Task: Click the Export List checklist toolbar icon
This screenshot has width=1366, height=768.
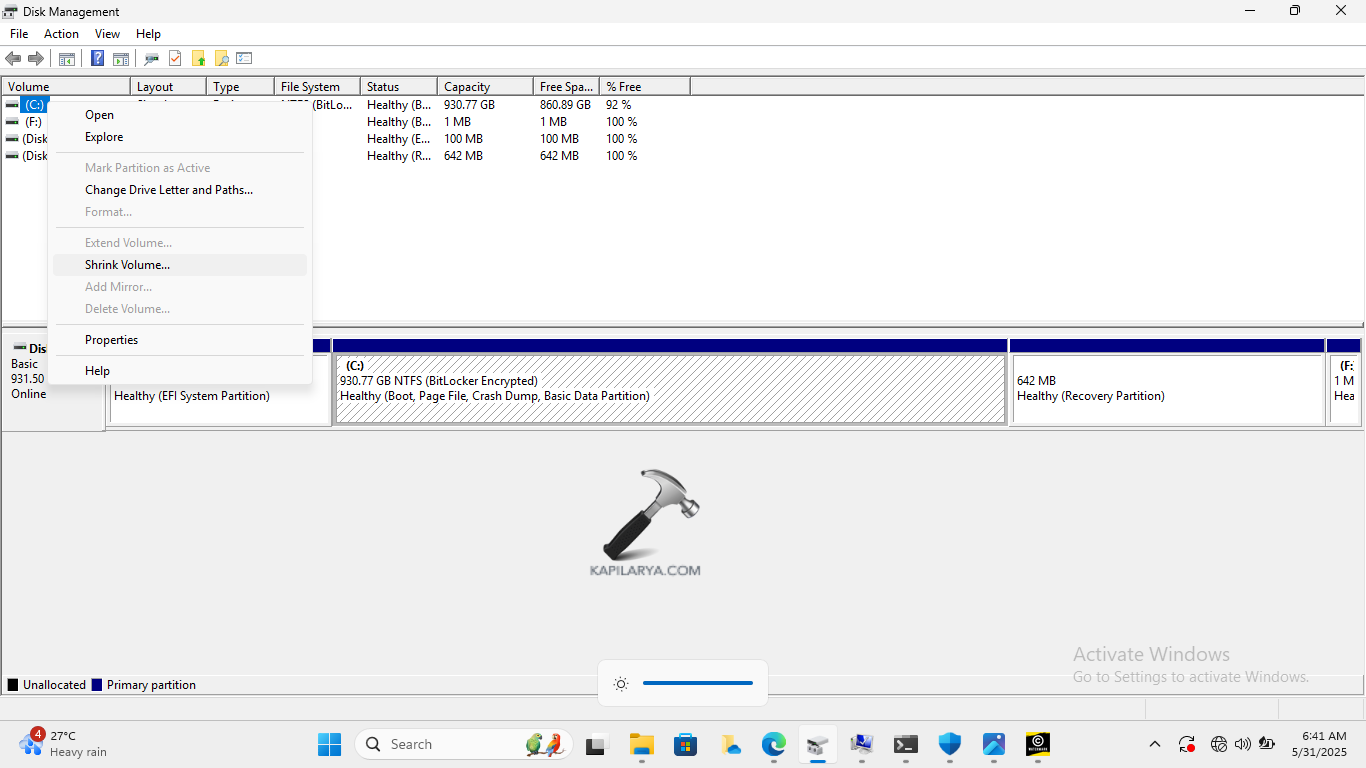Action: pyautogui.click(x=244, y=58)
